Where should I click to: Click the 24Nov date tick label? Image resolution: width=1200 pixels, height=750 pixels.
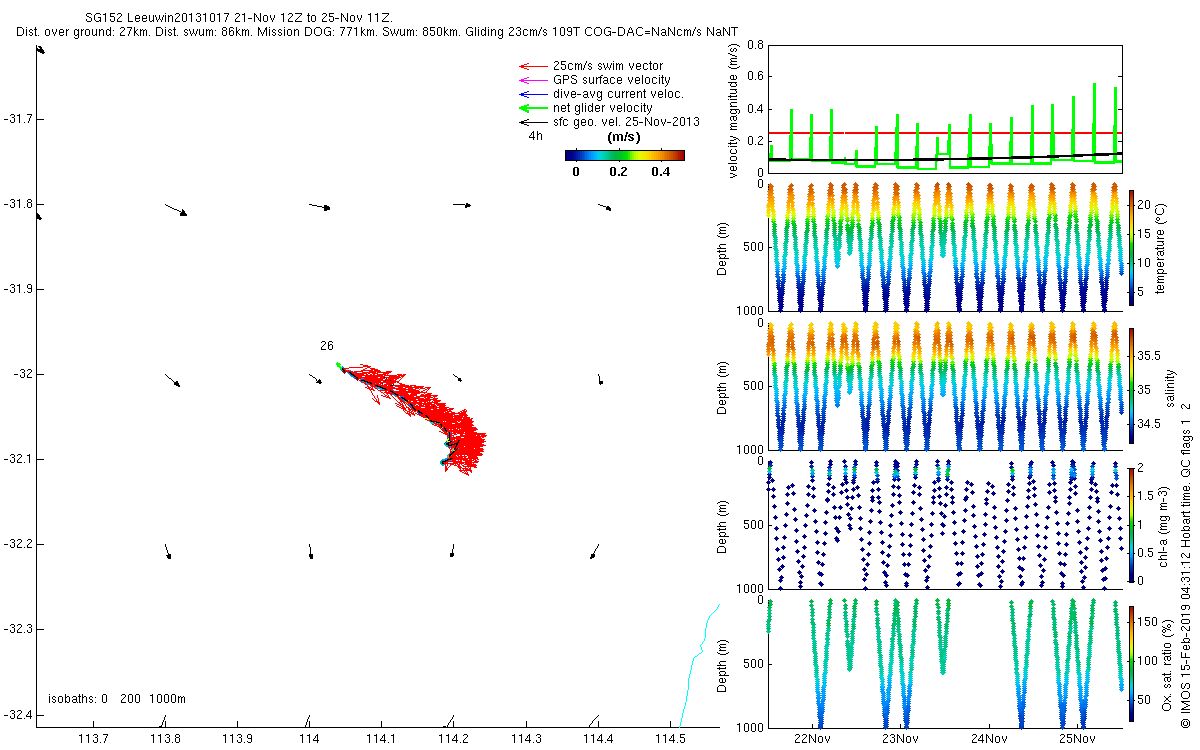click(x=988, y=739)
